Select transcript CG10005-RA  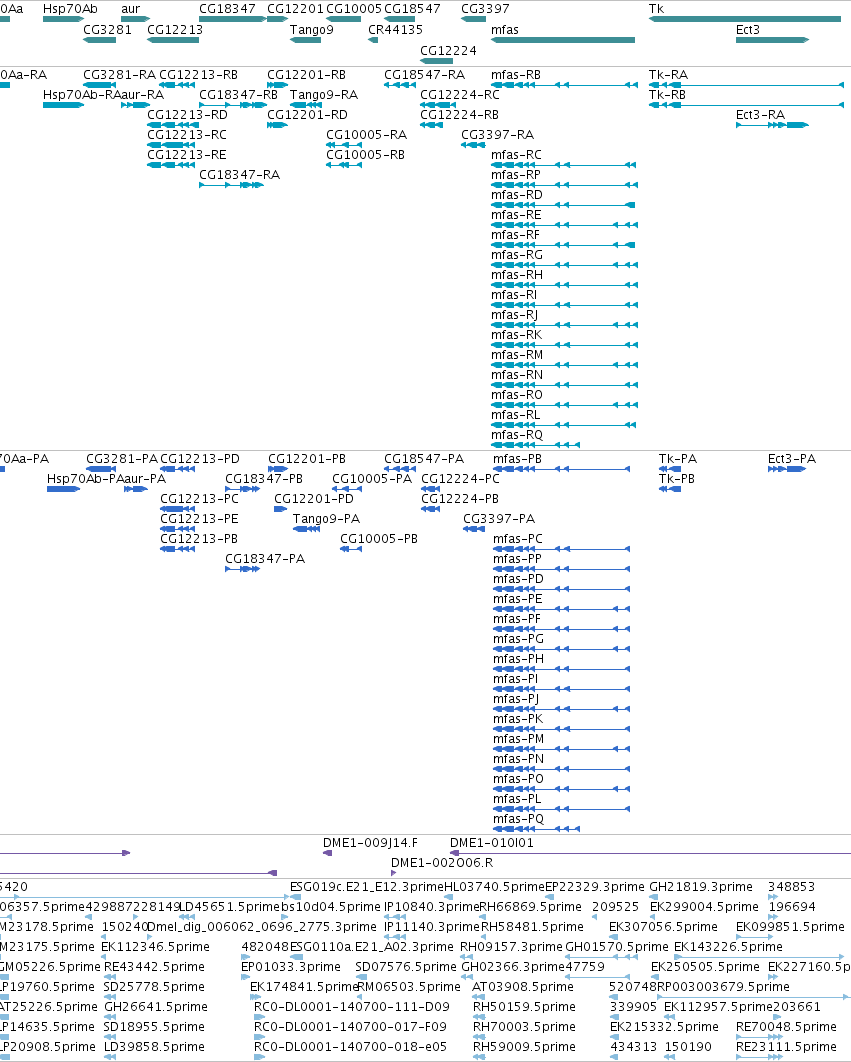pyautogui.click(x=367, y=135)
